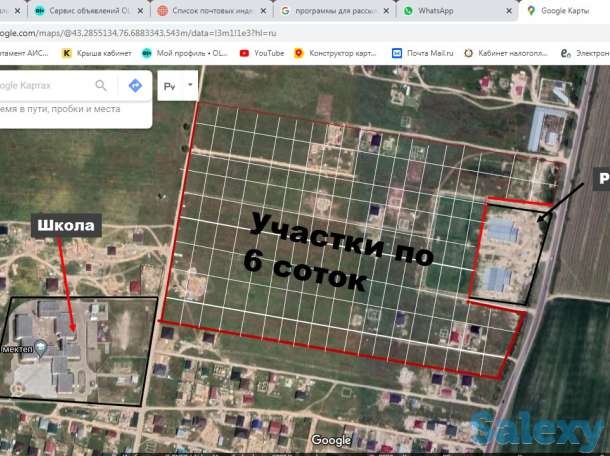Open Почта Mail.ru bookmark
Viewport: 610px width, 456px height.
pos(422,53)
